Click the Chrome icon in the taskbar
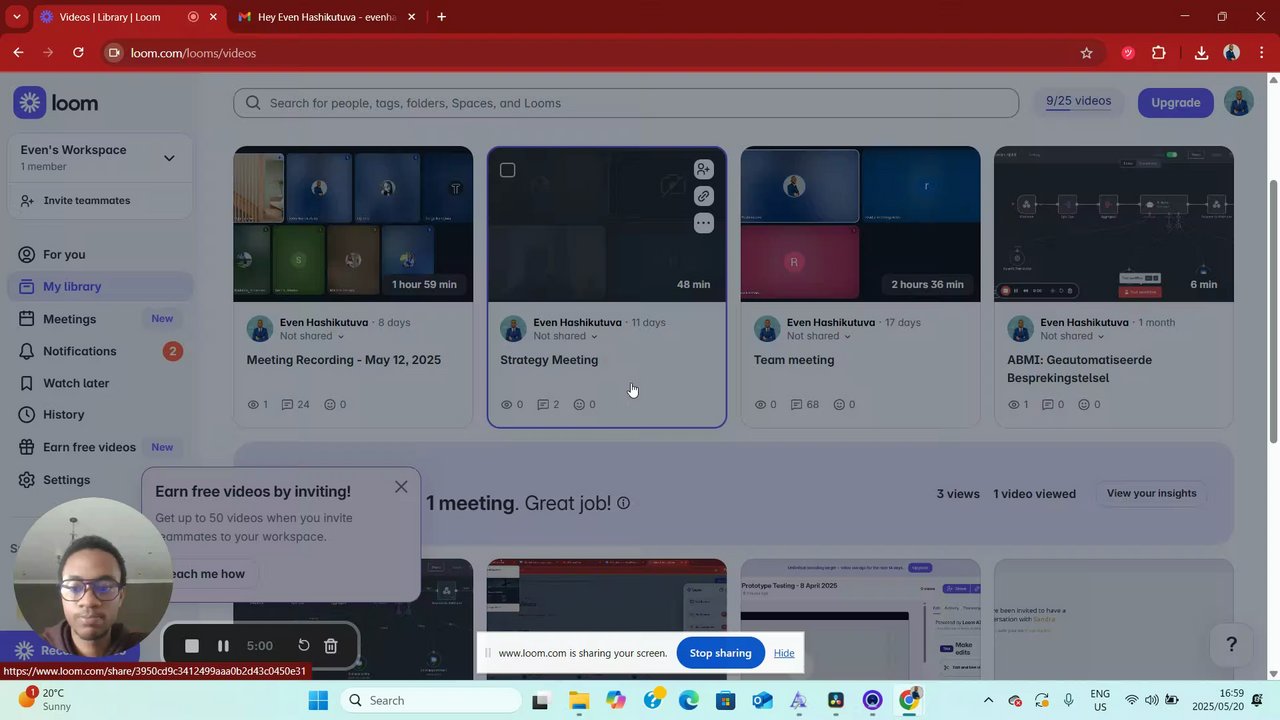The width and height of the screenshot is (1280, 720). (909, 700)
